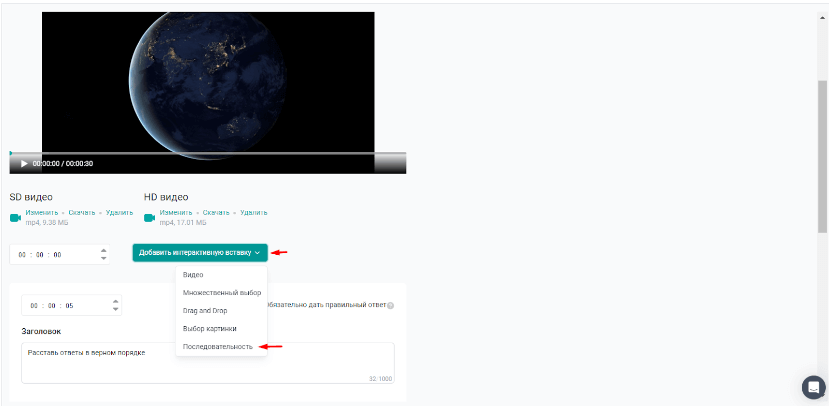Decrease the first time field with the down arrow
Screen dimensions: 829x406
tap(104, 259)
